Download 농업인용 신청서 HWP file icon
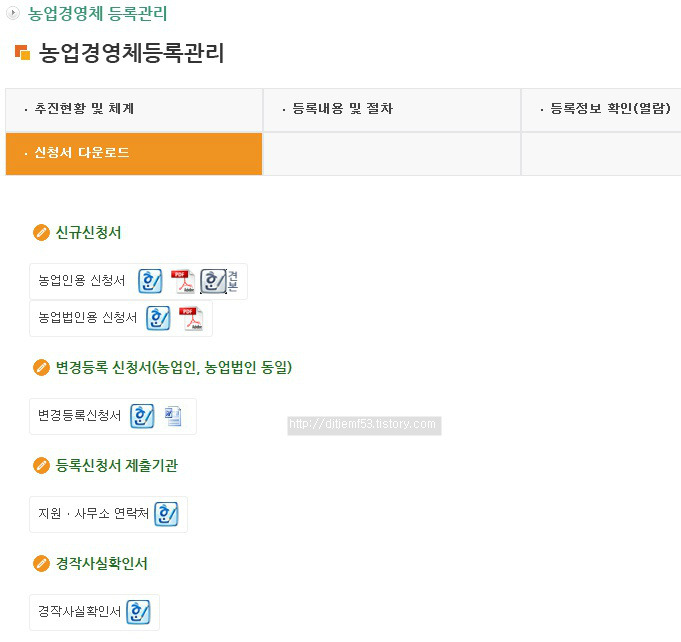 tap(150, 281)
